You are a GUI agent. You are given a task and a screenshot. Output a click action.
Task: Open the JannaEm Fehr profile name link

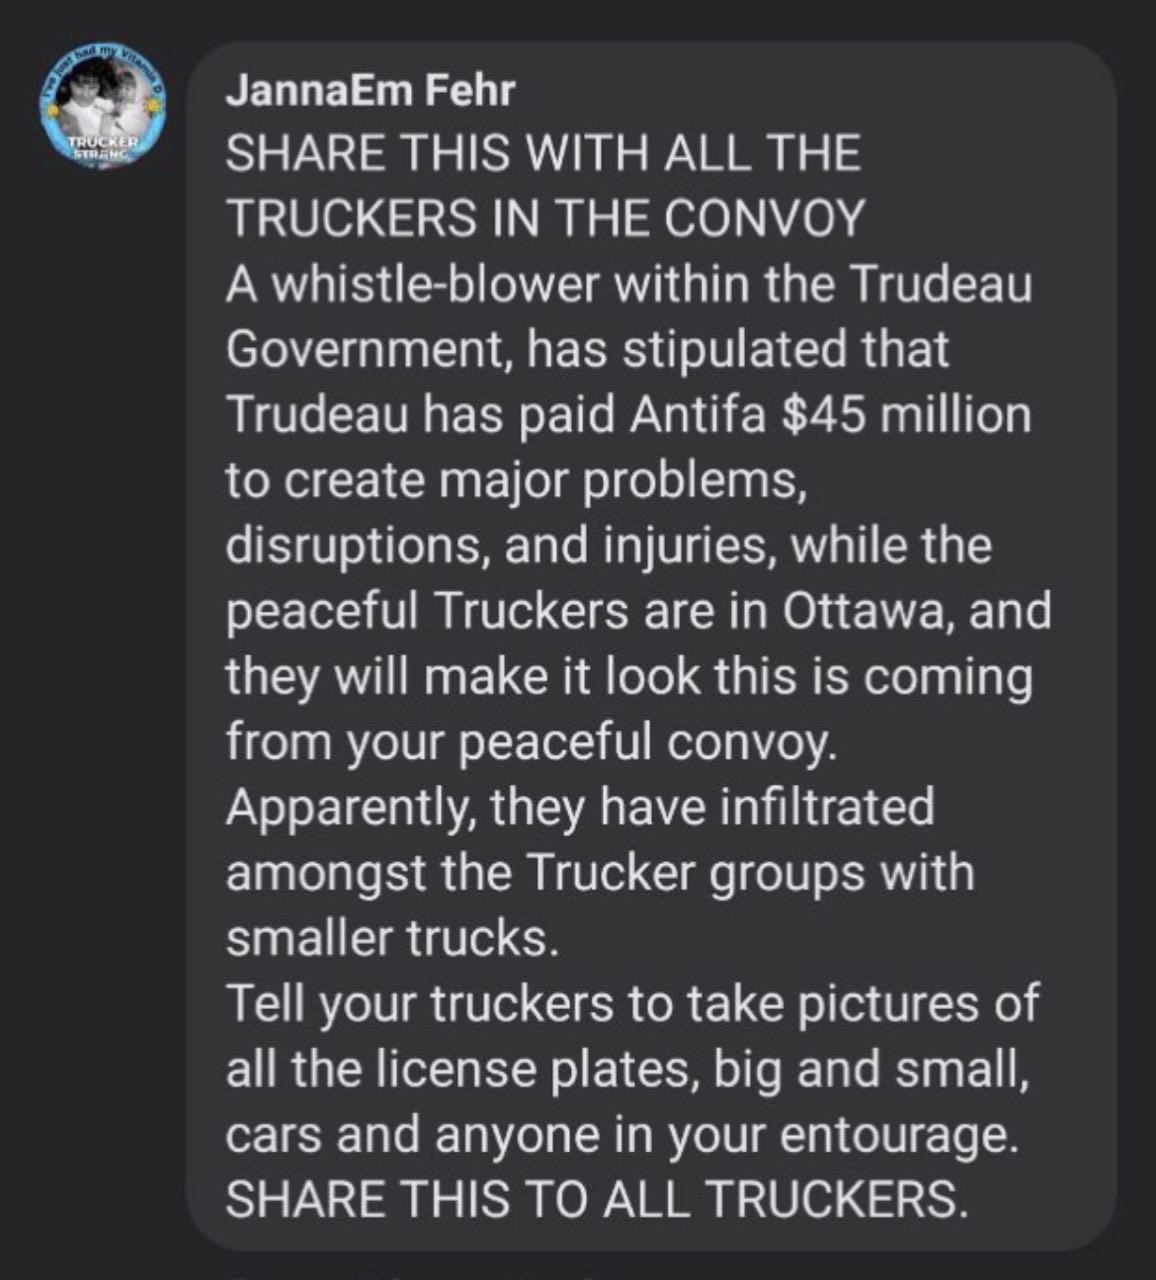click(x=371, y=91)
